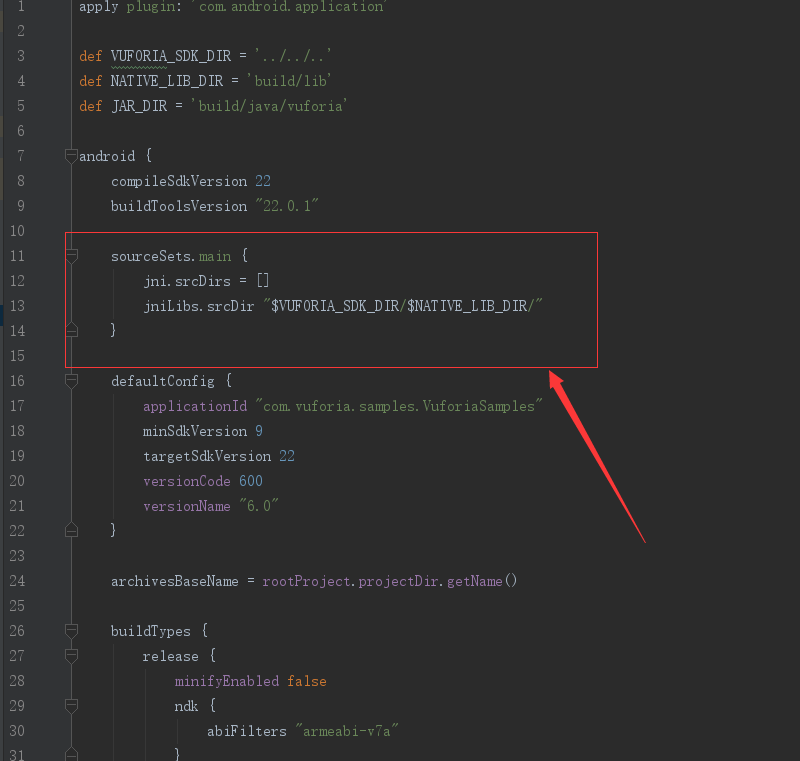Click the targetSdkVersion keyword
800x761 pixels.
point(207,456)
